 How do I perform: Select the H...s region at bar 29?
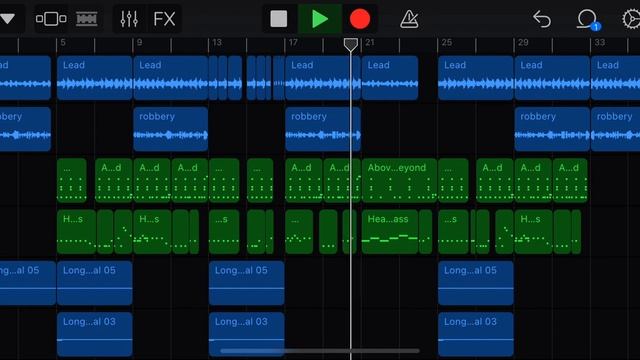533,232
